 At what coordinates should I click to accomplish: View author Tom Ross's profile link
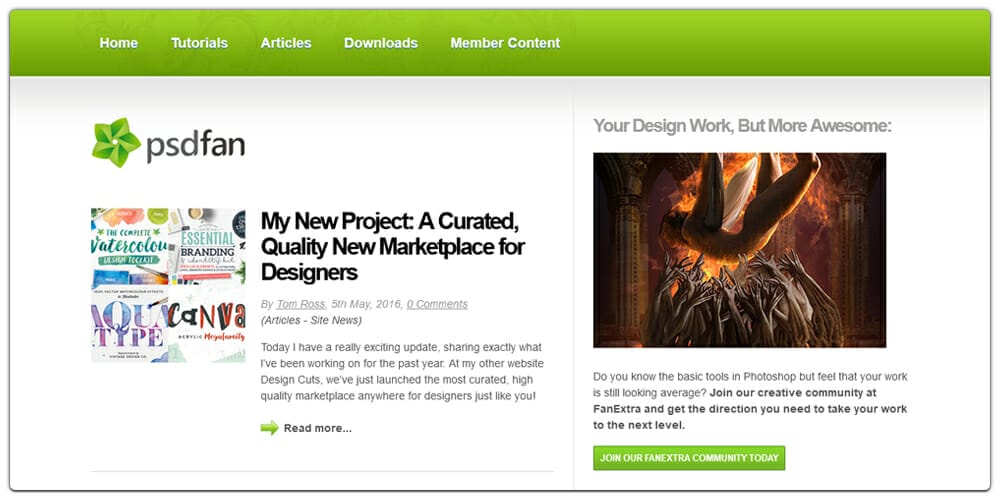click(x=301, y=304)
